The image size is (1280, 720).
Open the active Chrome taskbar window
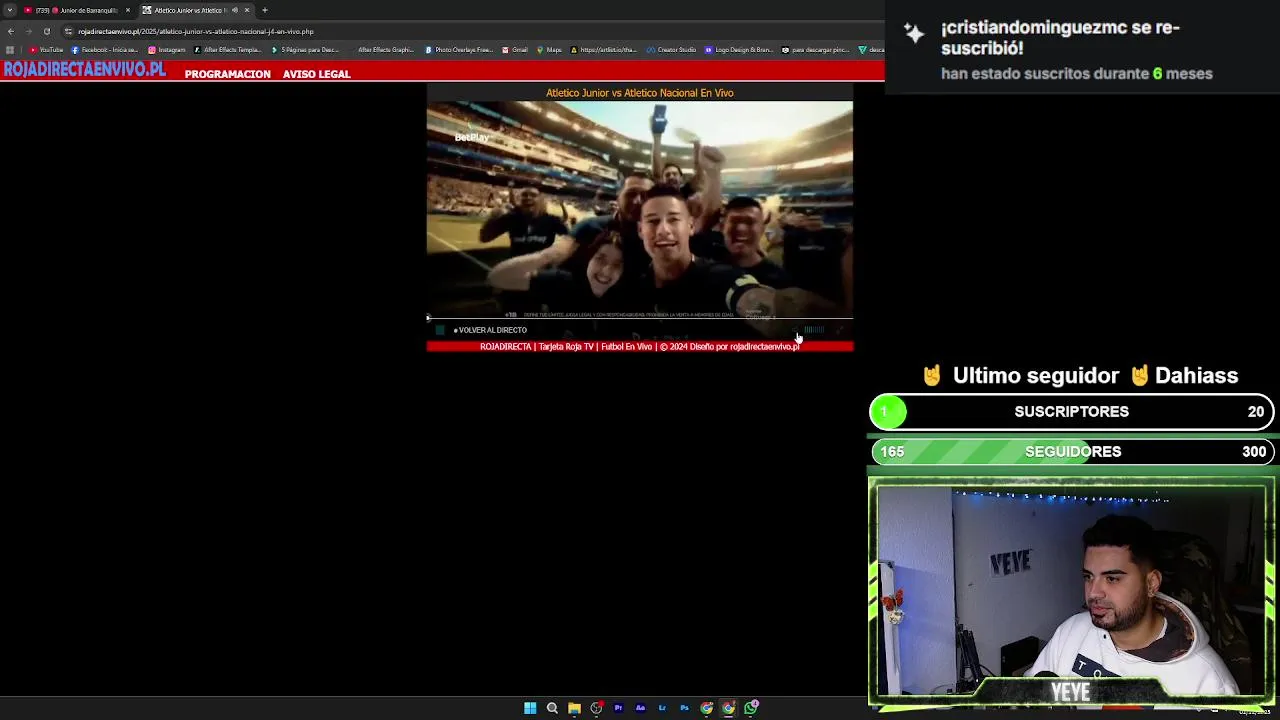point(728,708)
